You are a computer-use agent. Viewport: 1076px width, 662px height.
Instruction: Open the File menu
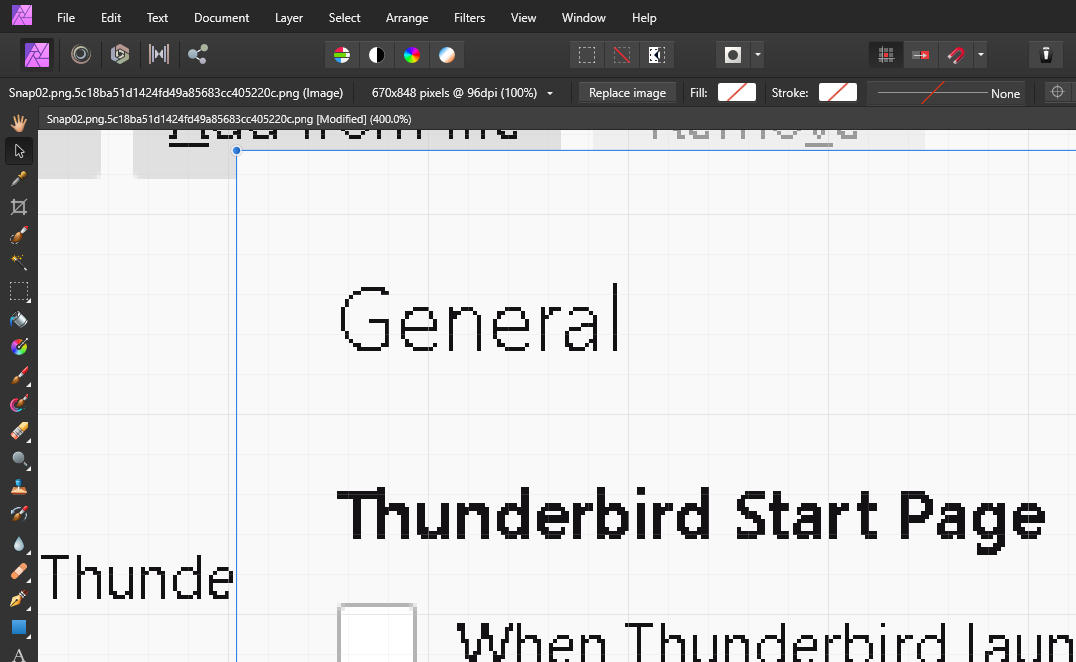click(x=66, y=18)
